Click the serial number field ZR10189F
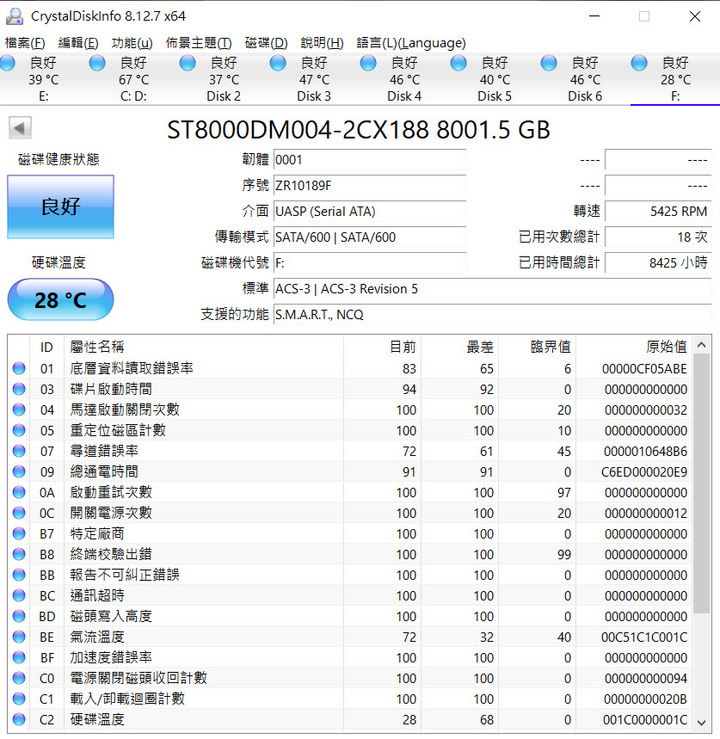Viewport: 720px width, 739px height. point(370,185)
